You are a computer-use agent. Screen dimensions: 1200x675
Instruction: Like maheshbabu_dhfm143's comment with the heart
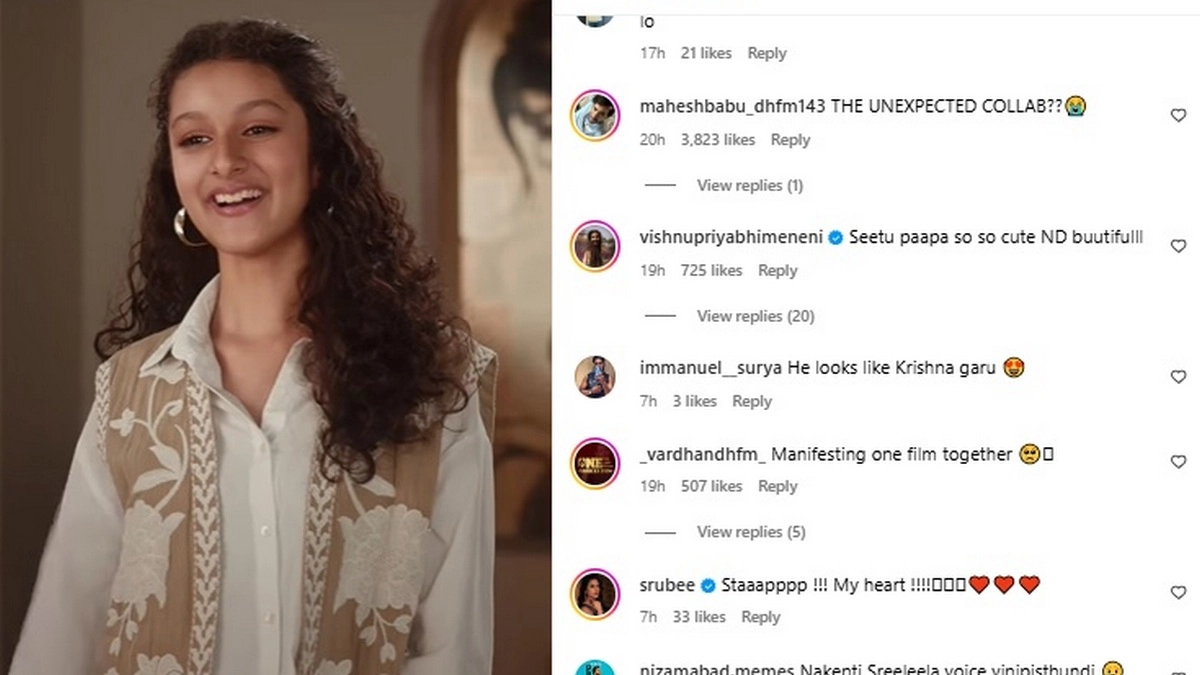tap(1178, 116)
